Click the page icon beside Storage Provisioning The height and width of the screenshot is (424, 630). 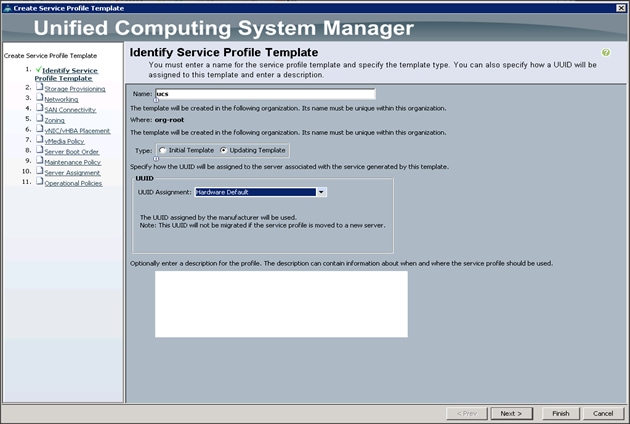tap(39, 87)
